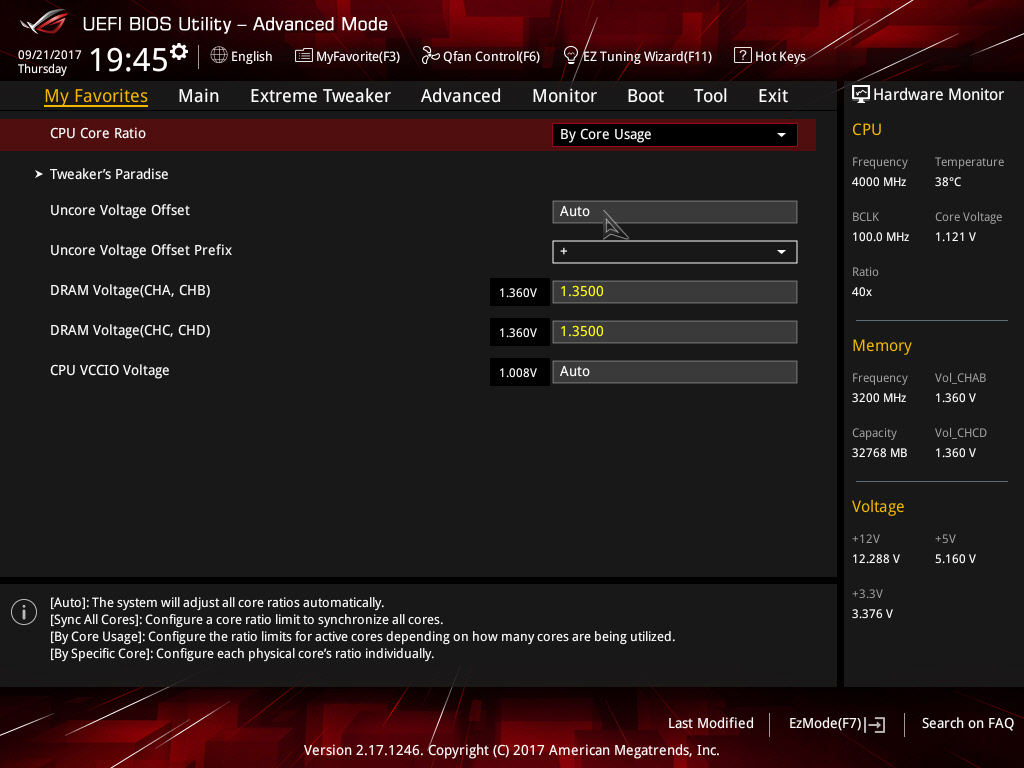
Task: Open the Monitor tab
Action: (564, 96)
